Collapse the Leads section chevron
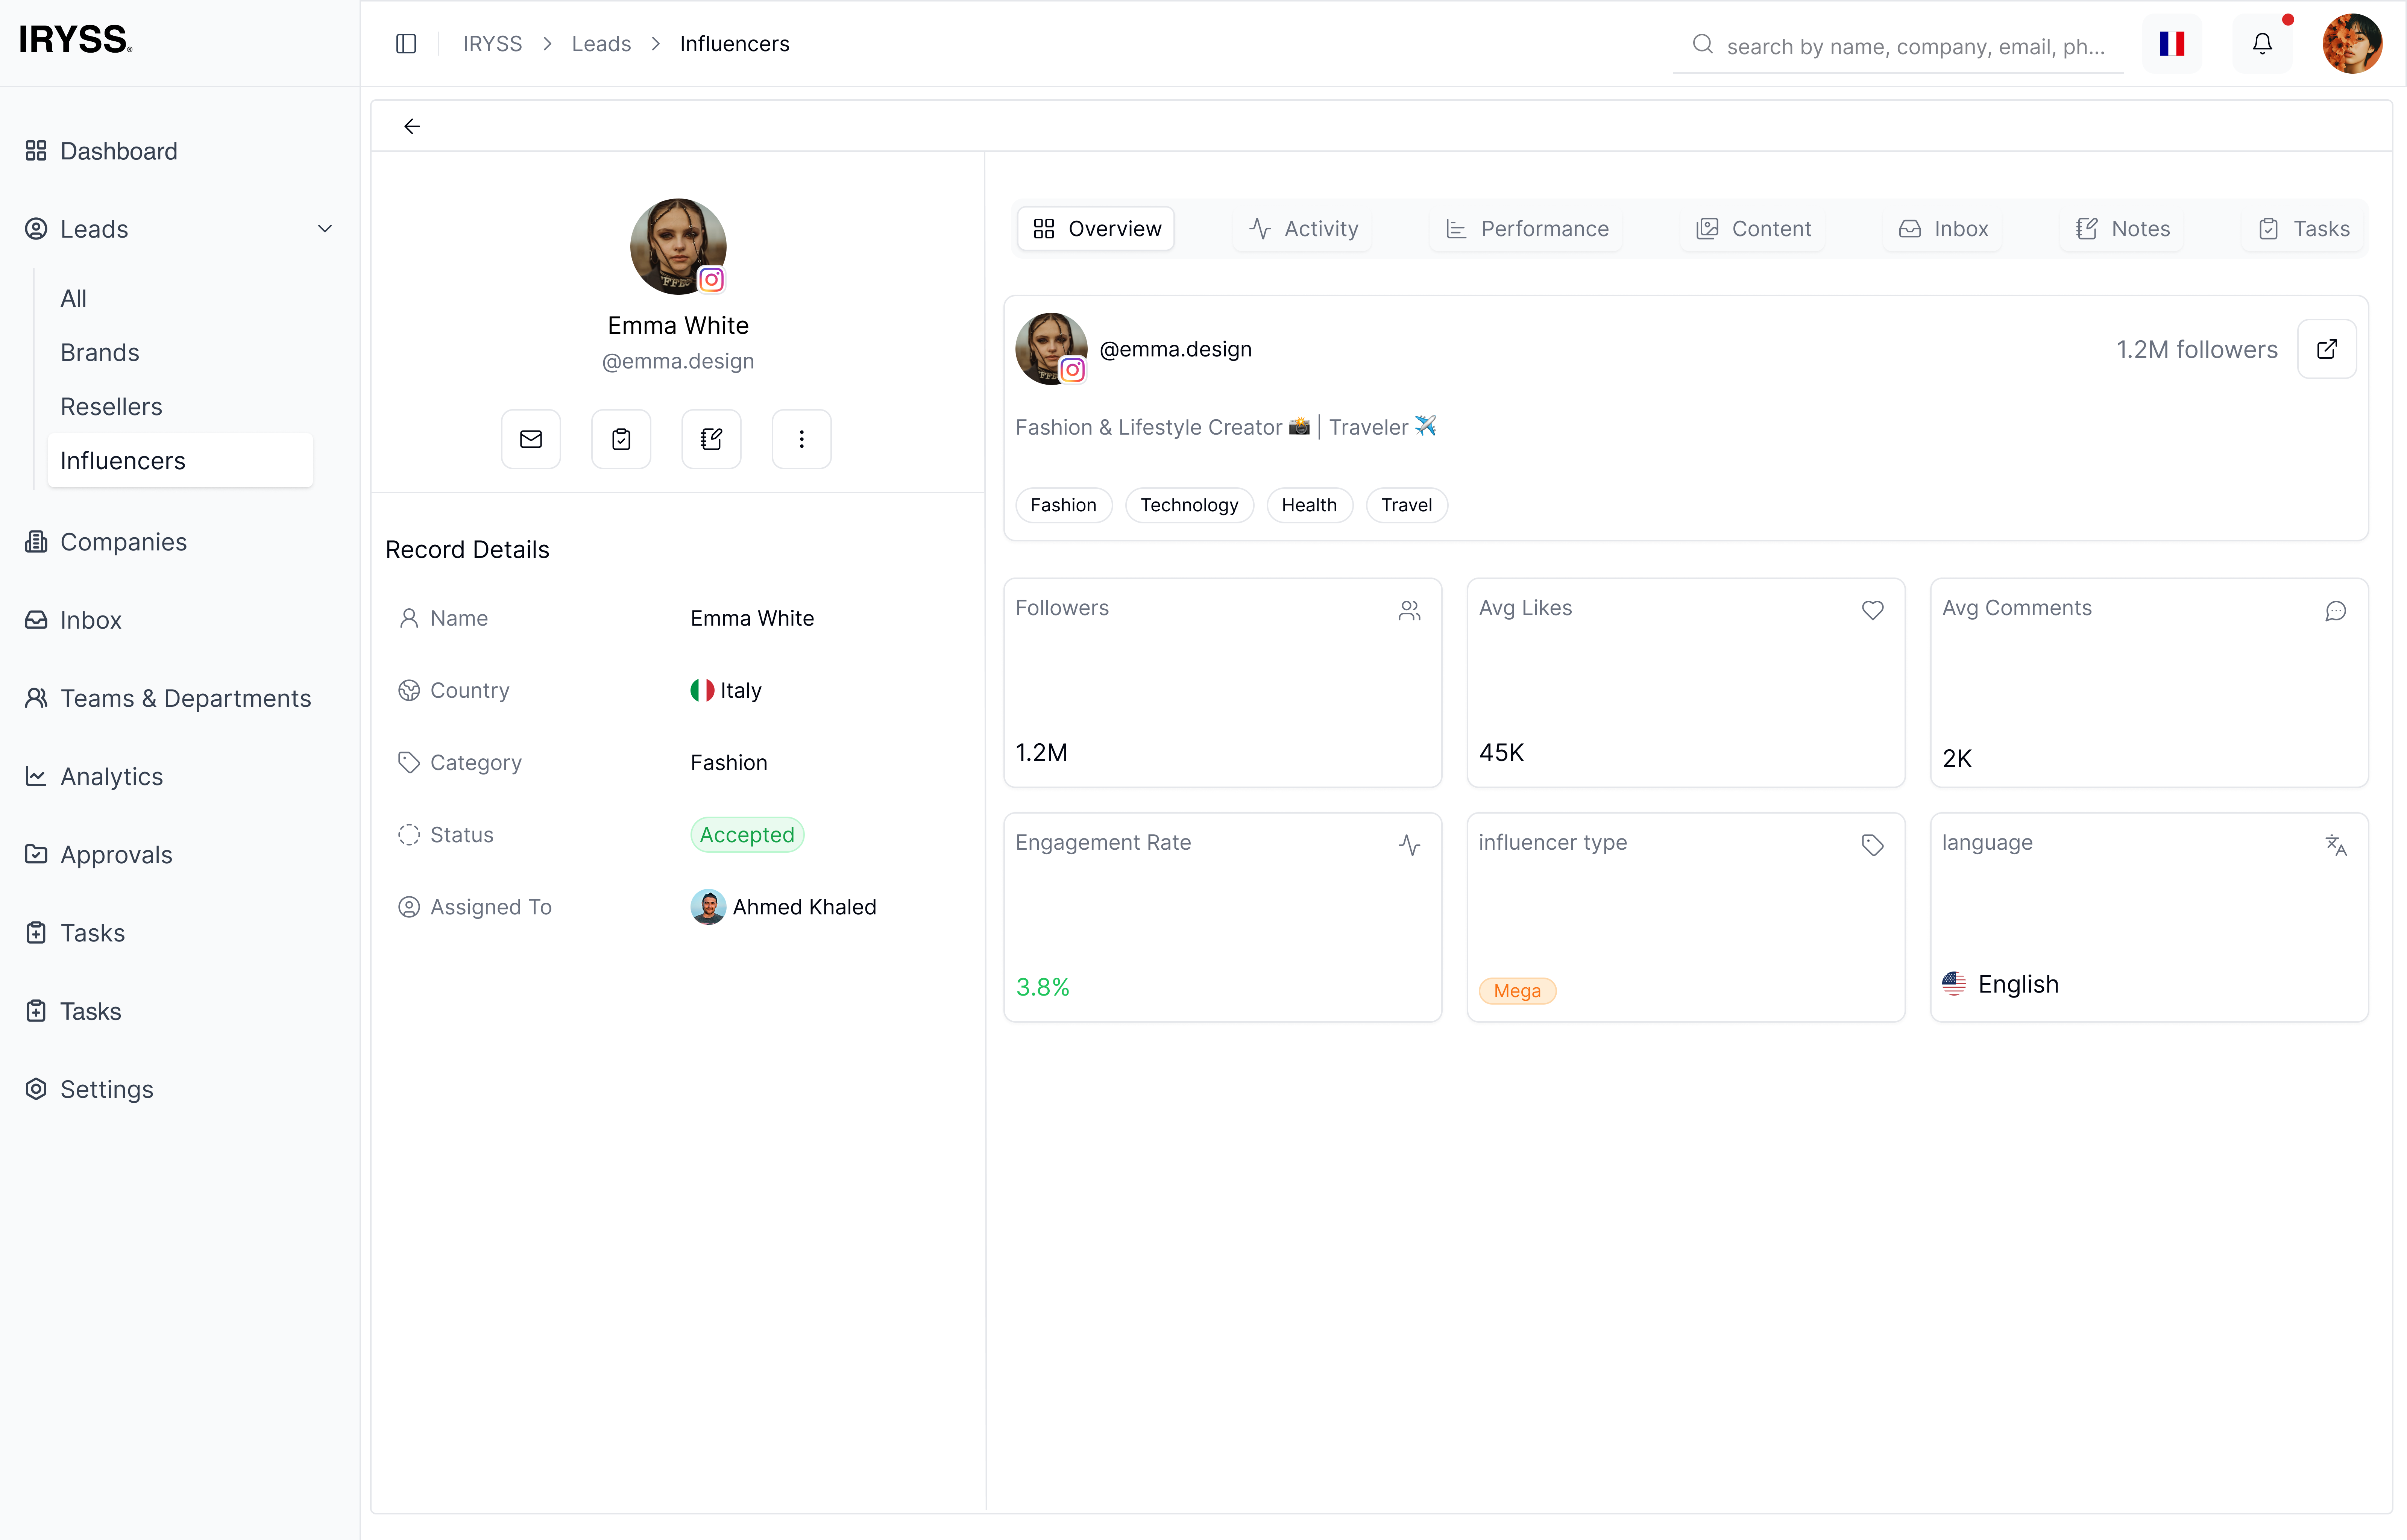This screenshot has height=1540, width=2407. tap(325, 229)
